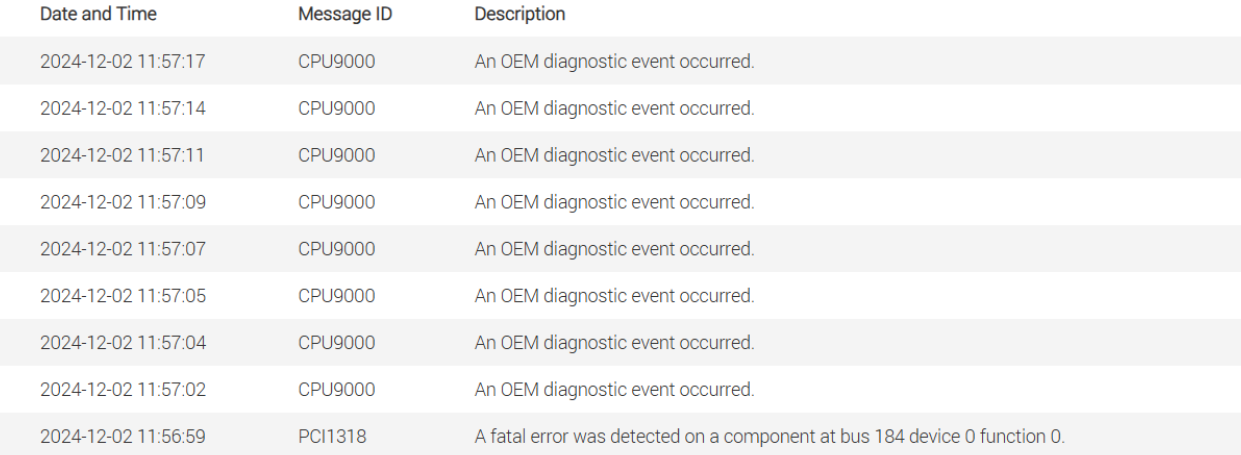Select the 11:56:59 timestamp cell
1241x455 pixels.
point(123,437)
